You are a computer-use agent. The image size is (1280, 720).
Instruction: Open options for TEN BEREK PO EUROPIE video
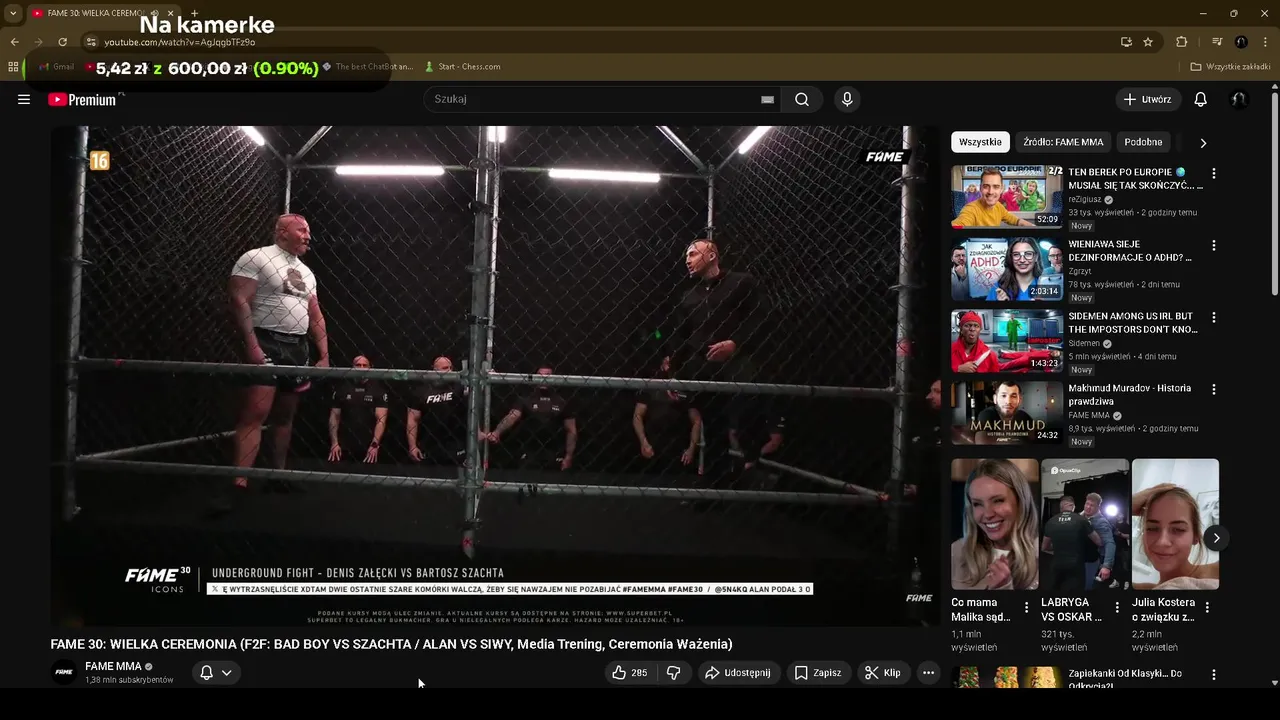pyautogui.click(x=1214, y=173)
